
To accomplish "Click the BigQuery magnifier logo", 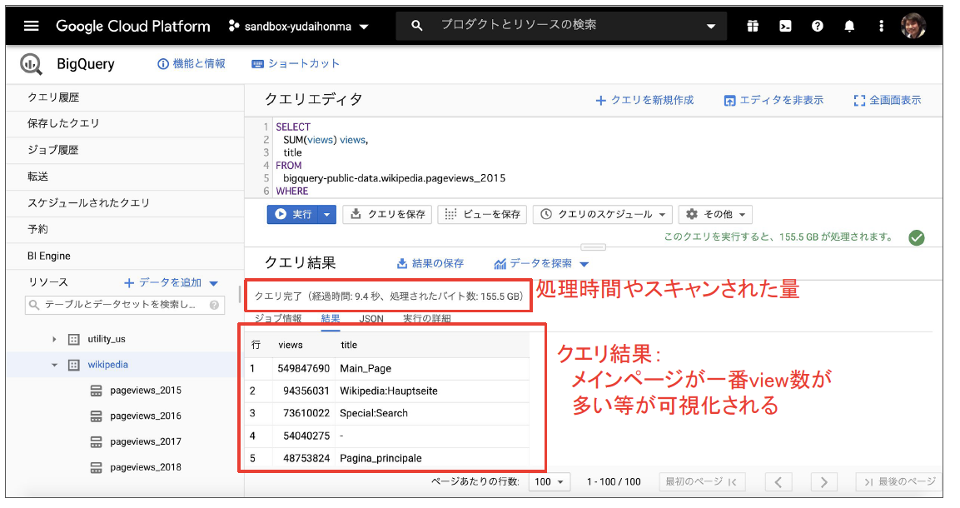I will [31, 64].
